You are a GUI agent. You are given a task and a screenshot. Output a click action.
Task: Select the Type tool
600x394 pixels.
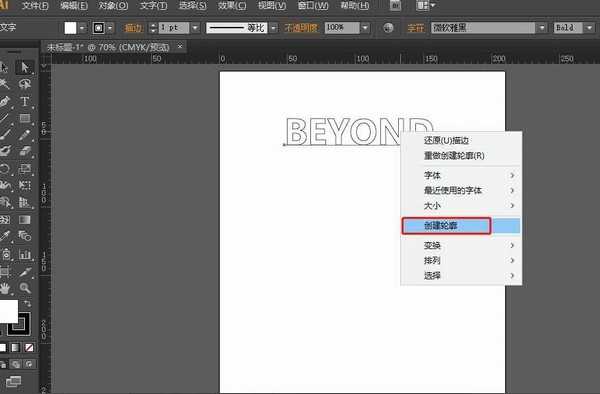click(x=25, y=101)
